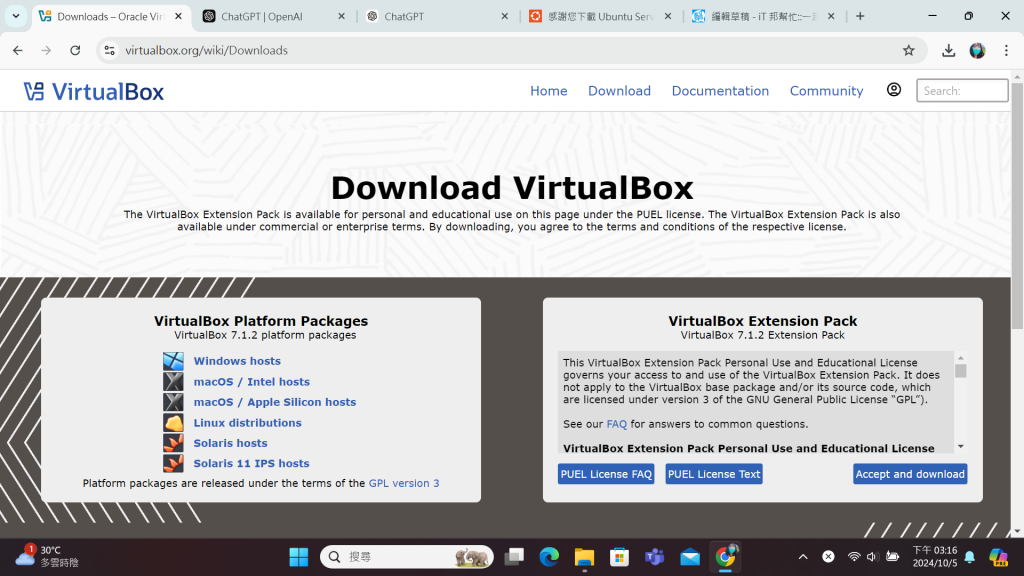Open Microsoft Store from taskbar
Image resolution: width=1024 pixels, height=576 pixels.
pos(619,557)
